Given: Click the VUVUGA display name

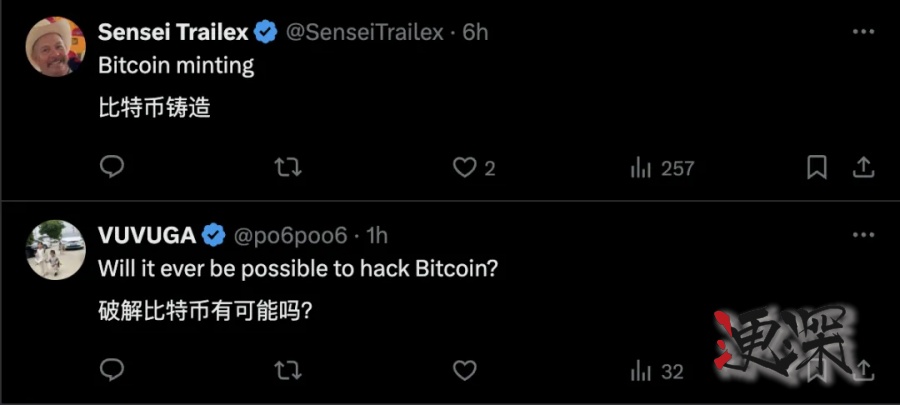Looking at the screenshot, I should (x=147, y=236).
